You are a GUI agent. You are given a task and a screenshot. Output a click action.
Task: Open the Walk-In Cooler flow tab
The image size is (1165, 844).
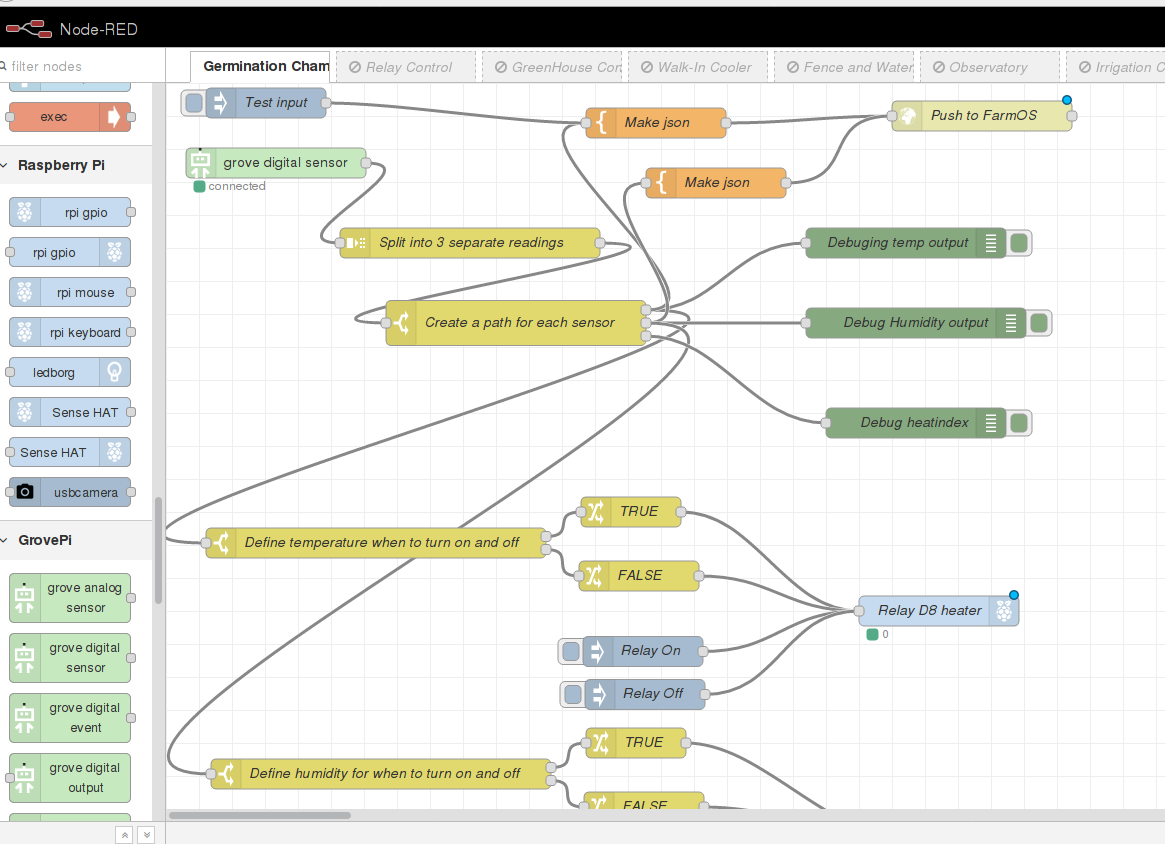(x=703, y=67)
